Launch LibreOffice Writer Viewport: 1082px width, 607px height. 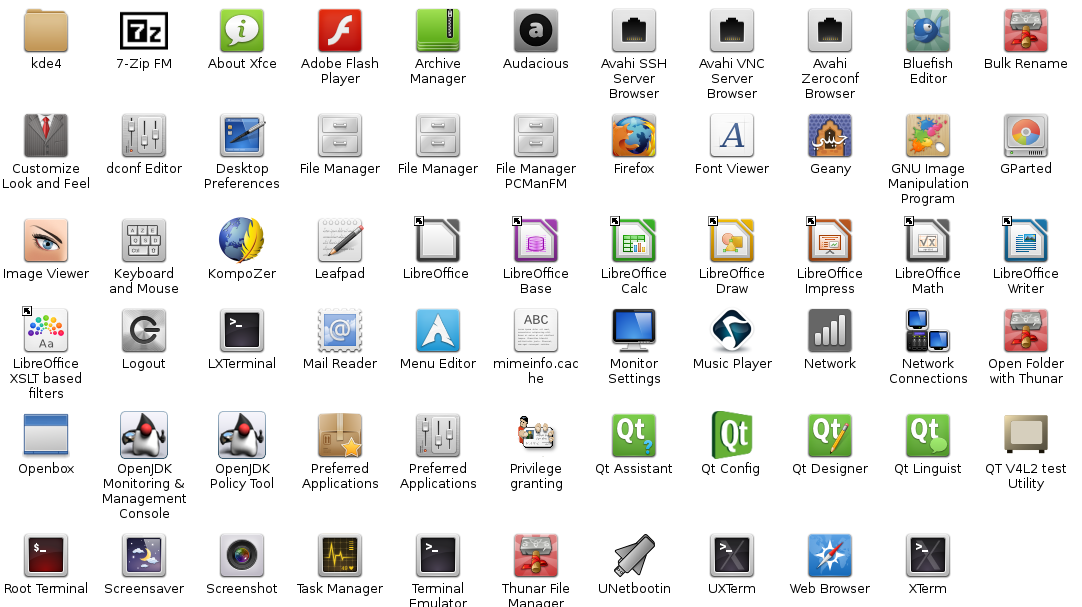click(x=1025, y=241)
